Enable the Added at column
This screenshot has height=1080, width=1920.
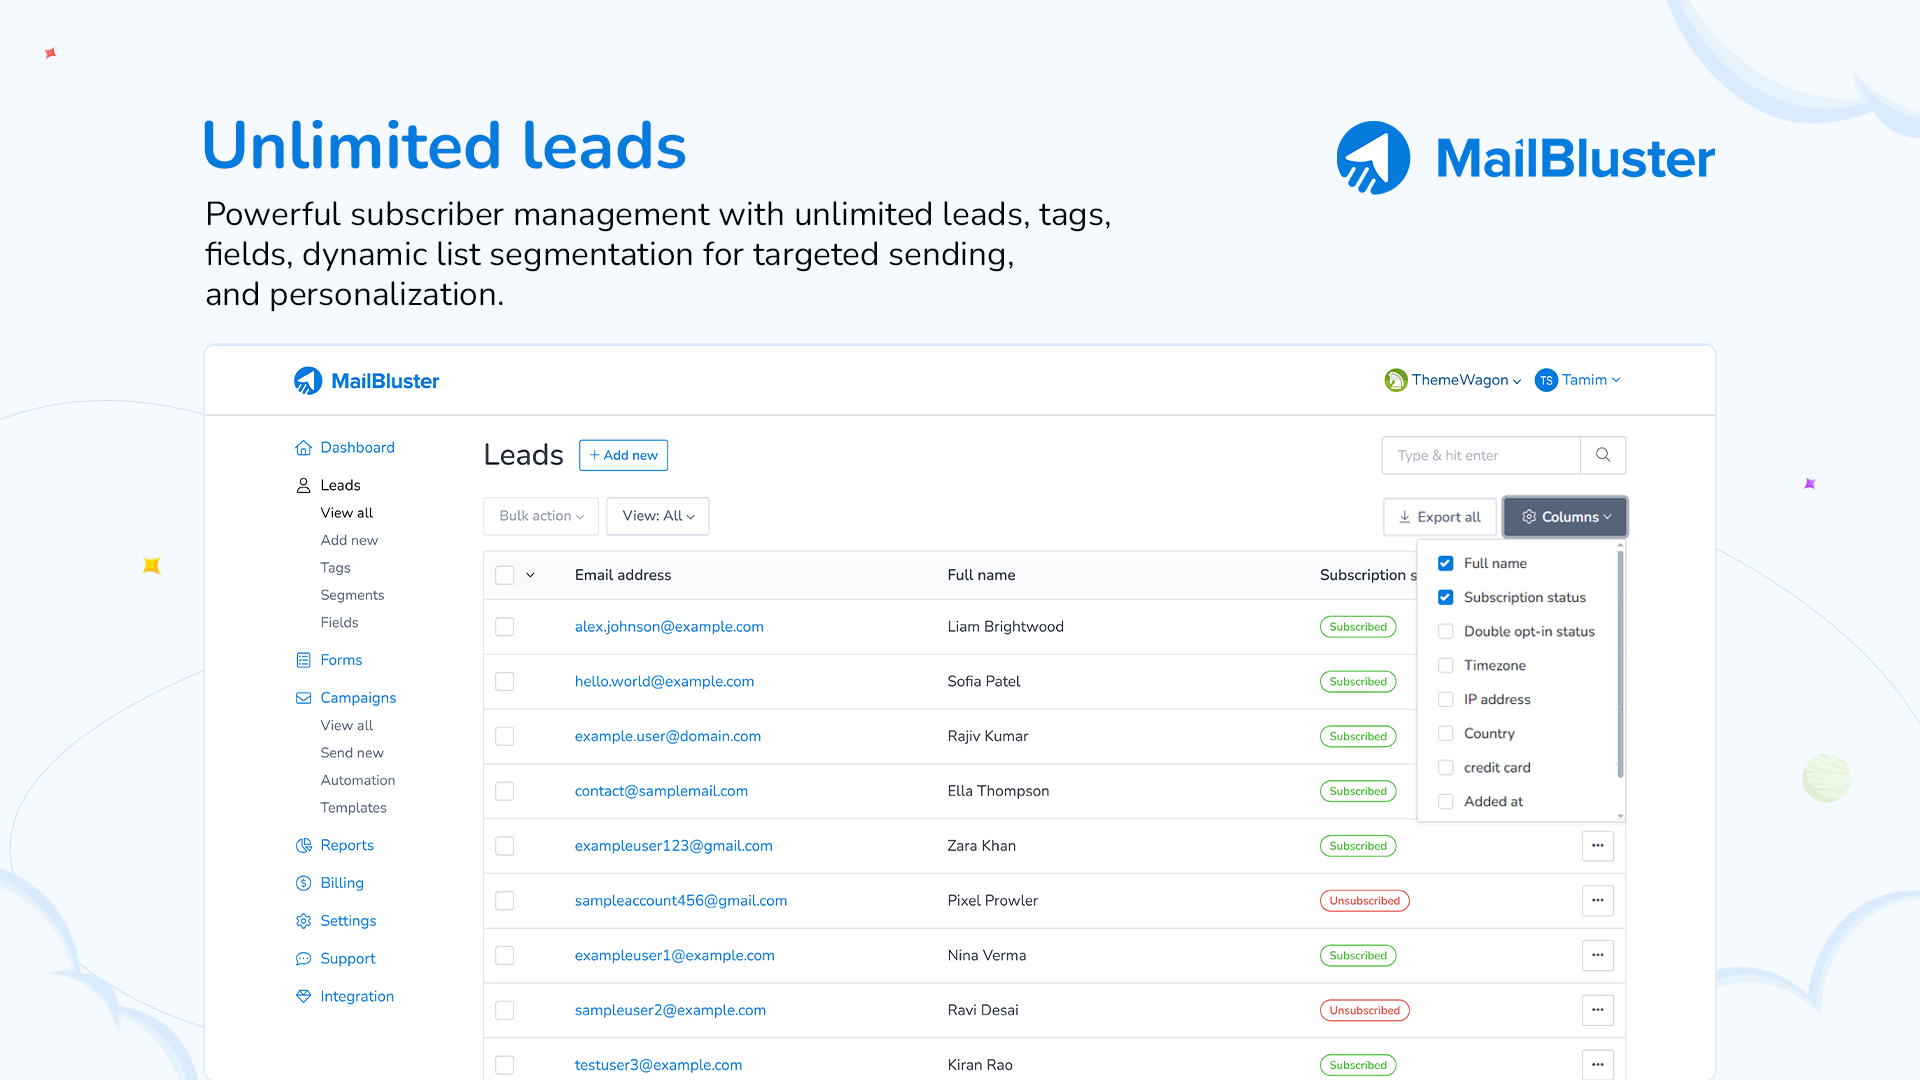pyautogui.click(x=1445, y=801)
